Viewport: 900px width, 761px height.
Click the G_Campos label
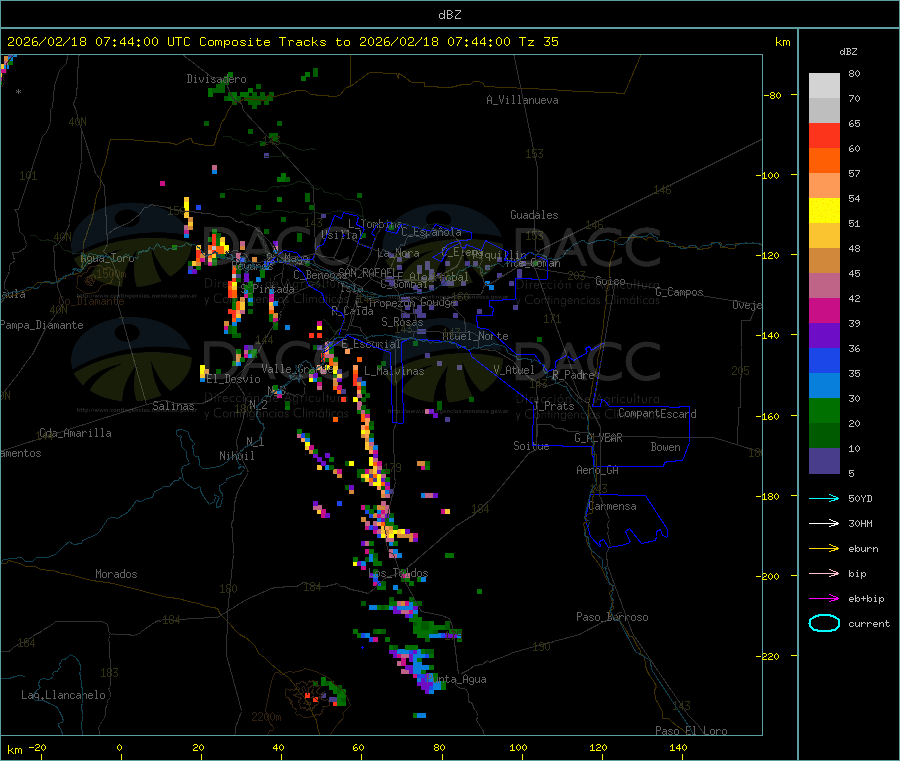coord(680,292)
